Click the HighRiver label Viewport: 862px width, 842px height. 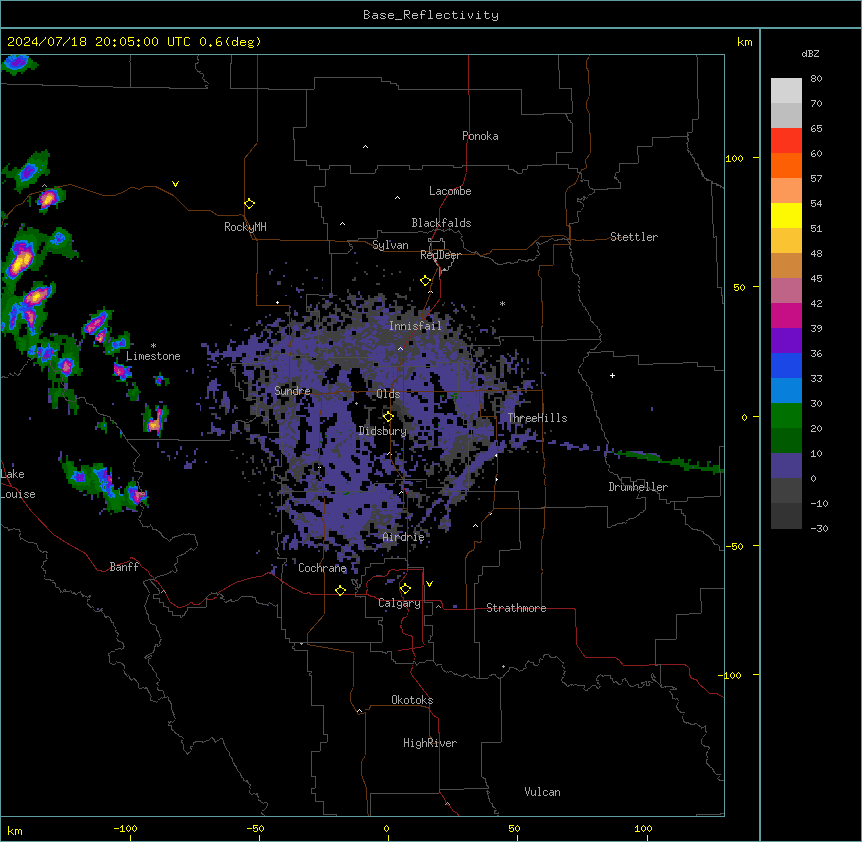pos(430,743)
